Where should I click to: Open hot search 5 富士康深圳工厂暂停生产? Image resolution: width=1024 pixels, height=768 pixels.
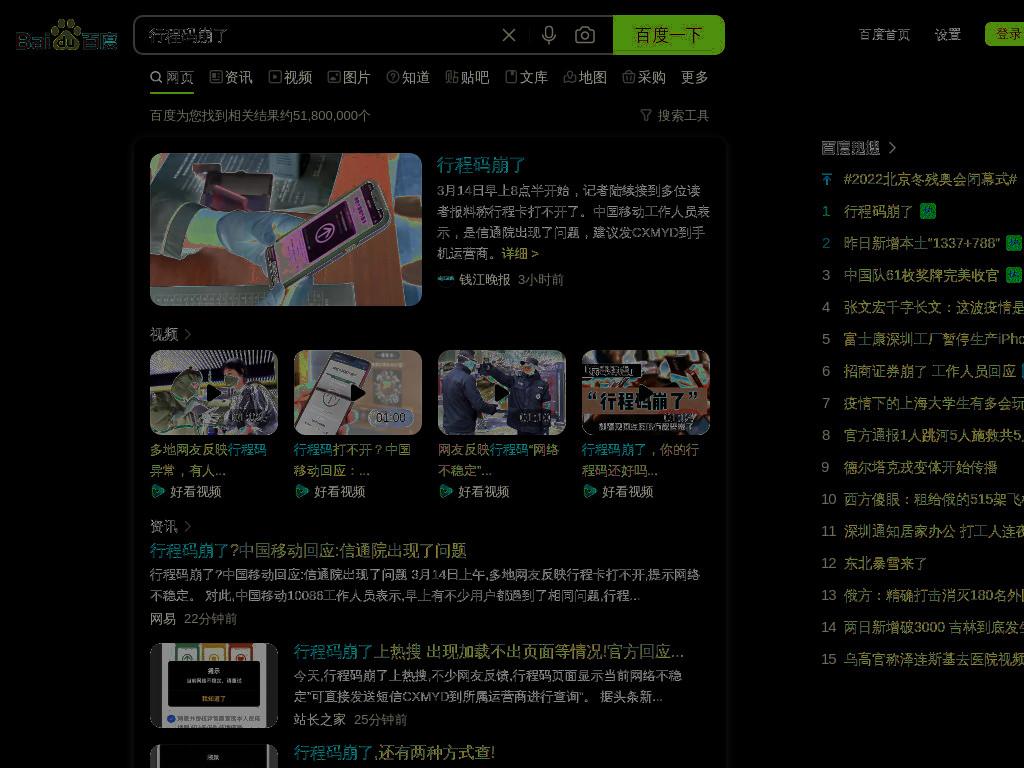click(x=933, y=339)
